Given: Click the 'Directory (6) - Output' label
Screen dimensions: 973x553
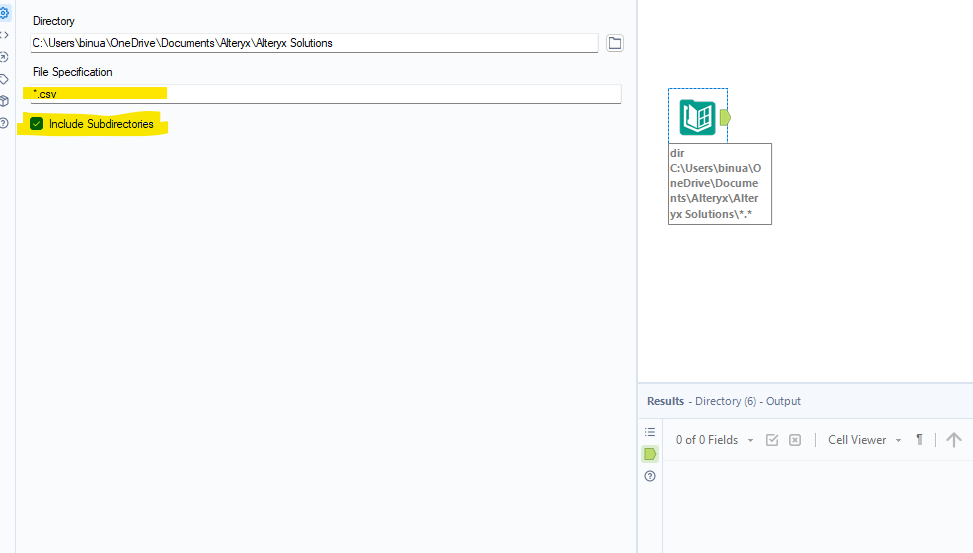Looking at the screenshot, I should click(748, 401).
